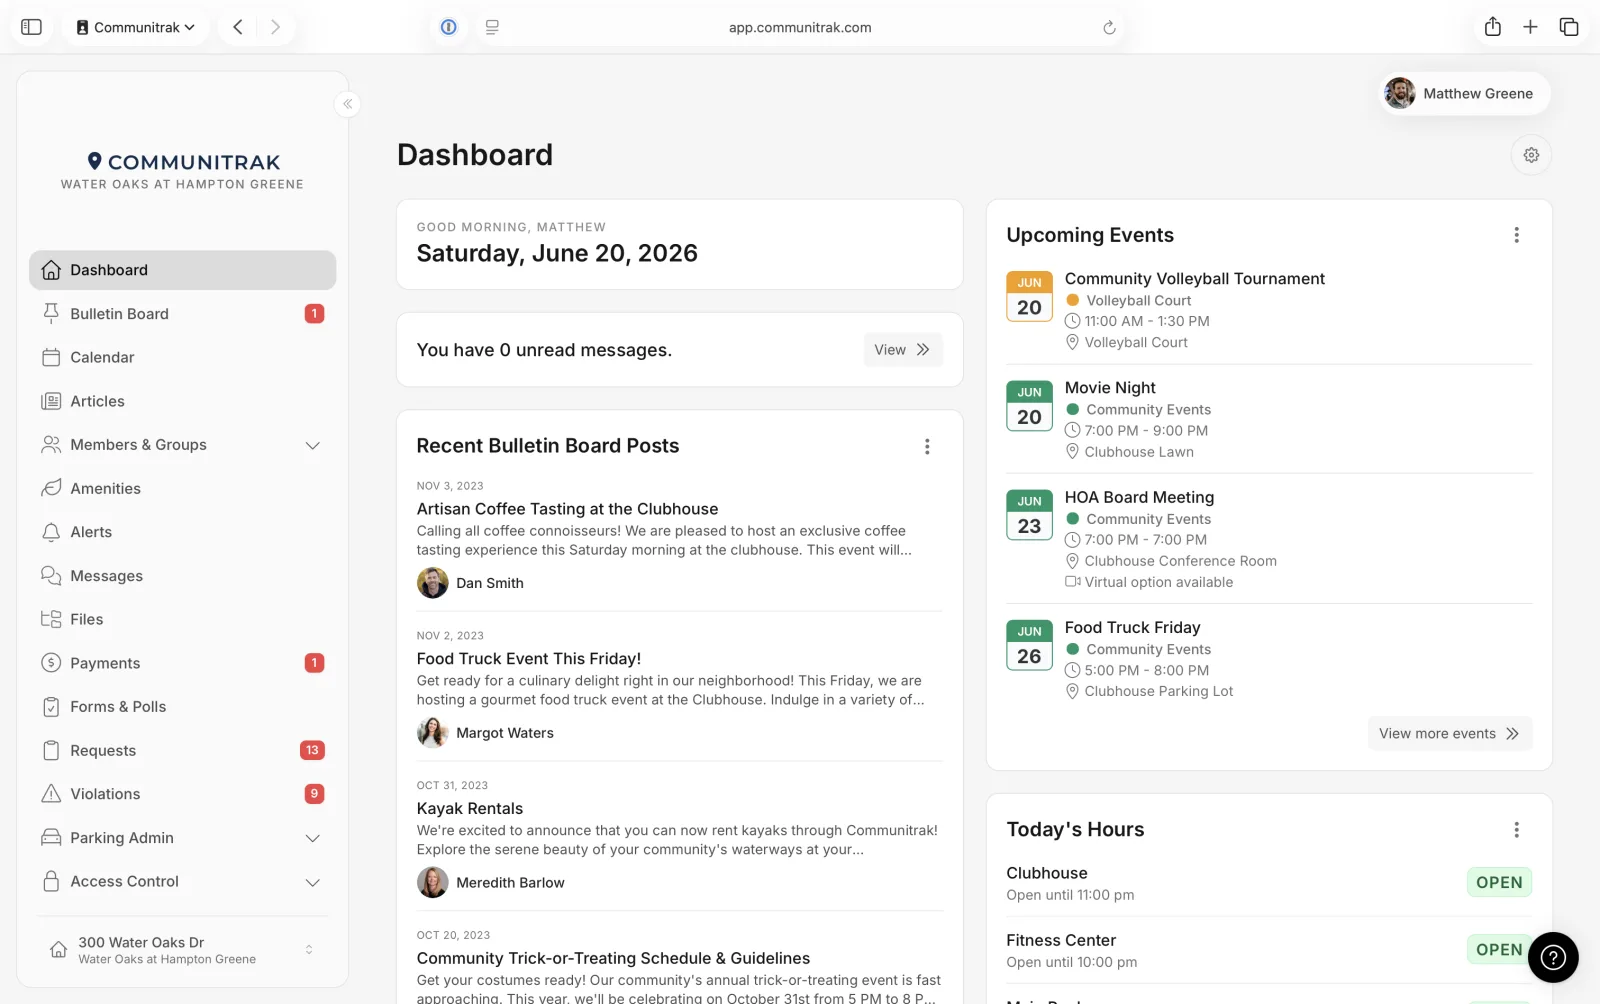Show the tab overview icon

pos(1569,27)
